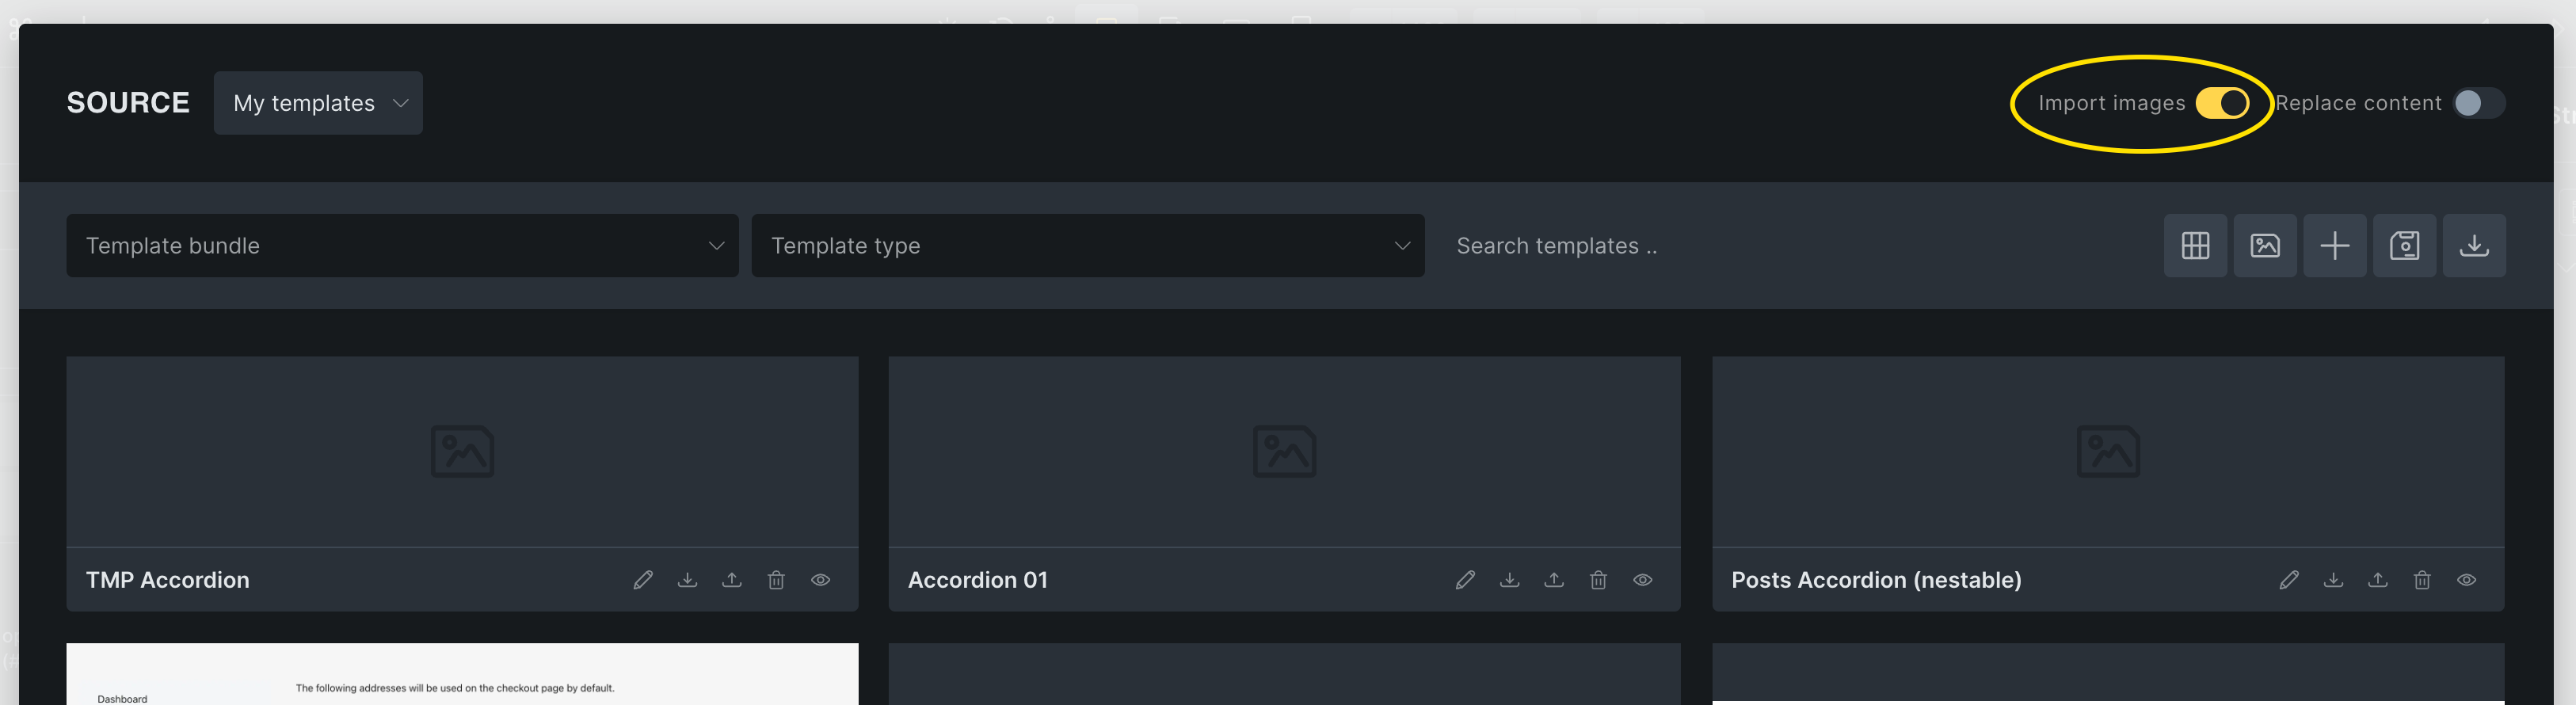The image size is (2576, 705).
Task: Download the TMP Accordion template
Action: [x=687, y=580]
